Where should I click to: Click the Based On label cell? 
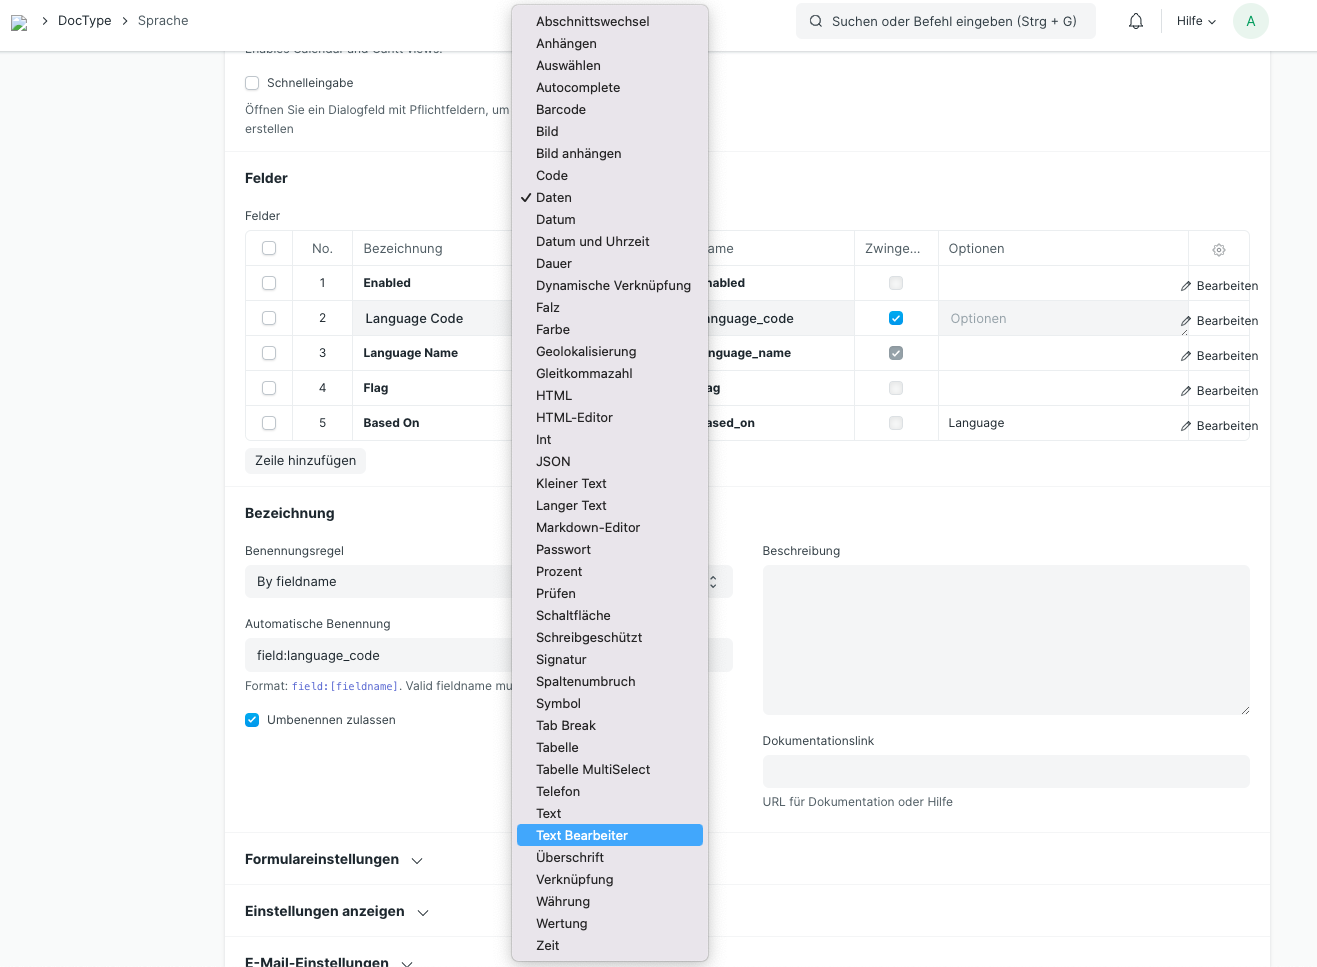click(x=433, y=423)
